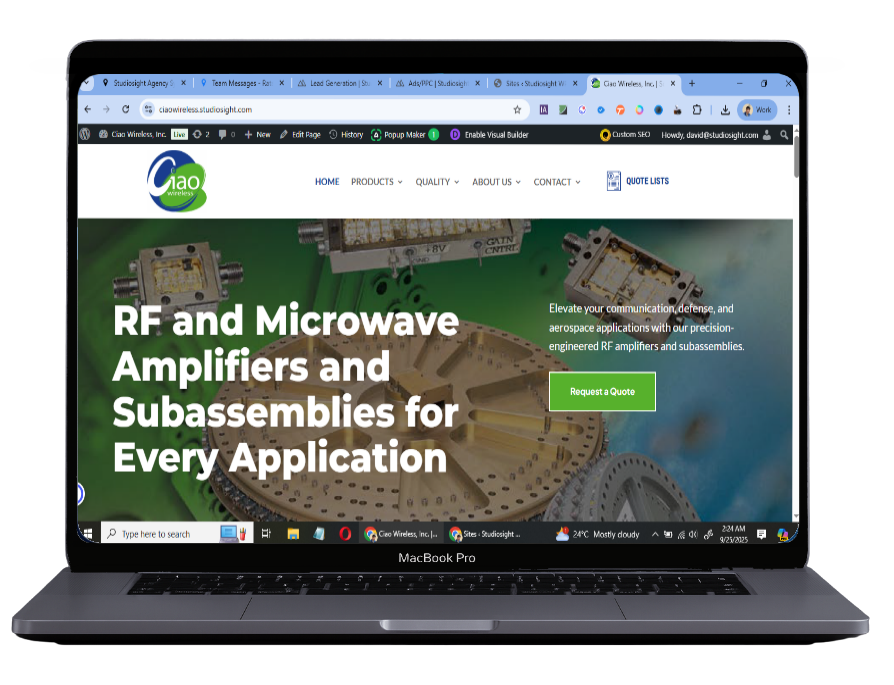Open the CONTACT dropdown menu

click(556, 182)
